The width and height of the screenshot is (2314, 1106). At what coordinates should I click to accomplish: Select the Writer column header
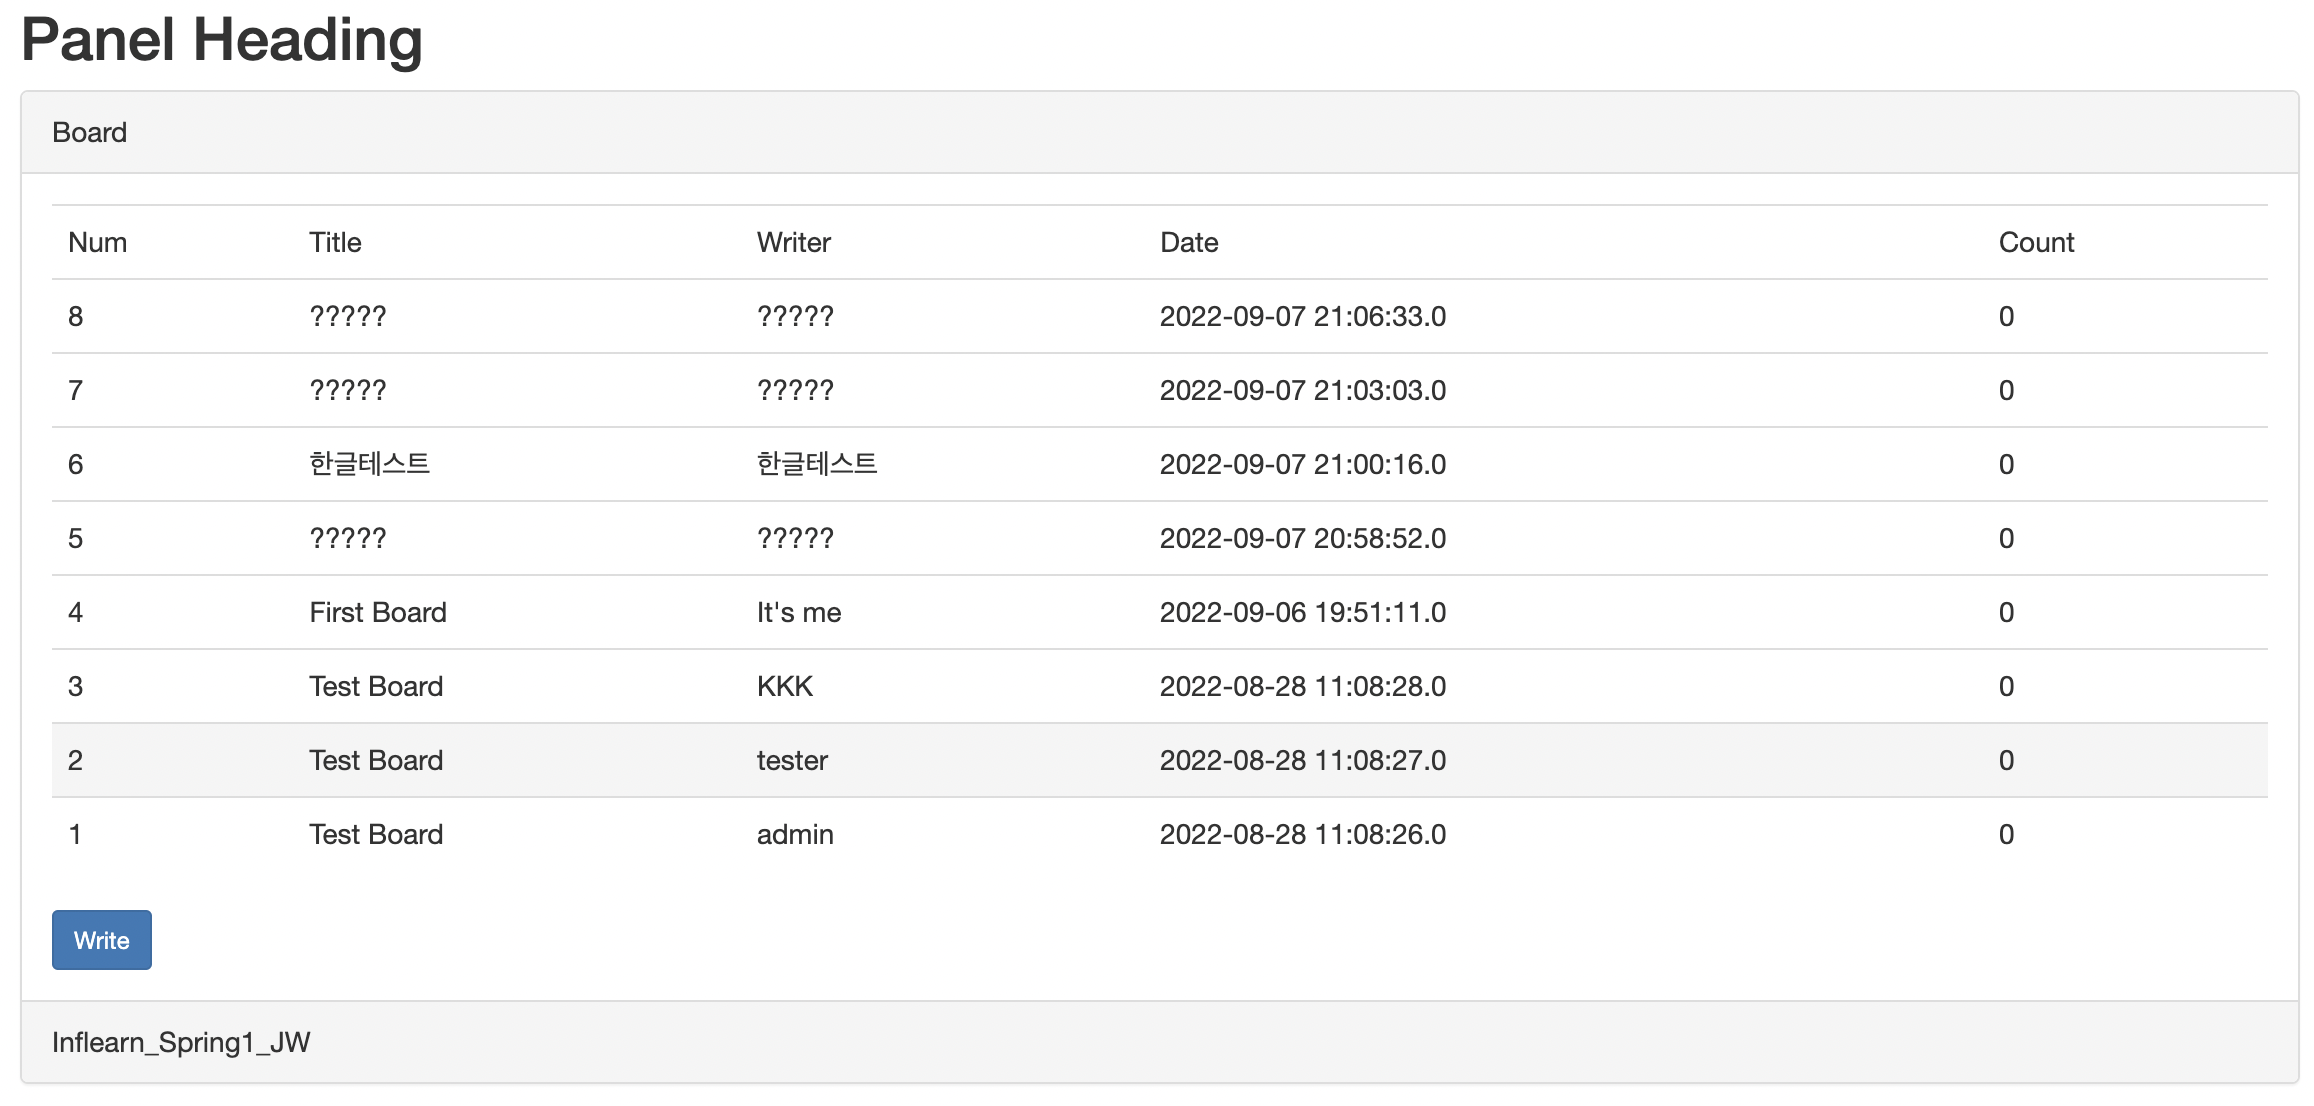point(793,242)
